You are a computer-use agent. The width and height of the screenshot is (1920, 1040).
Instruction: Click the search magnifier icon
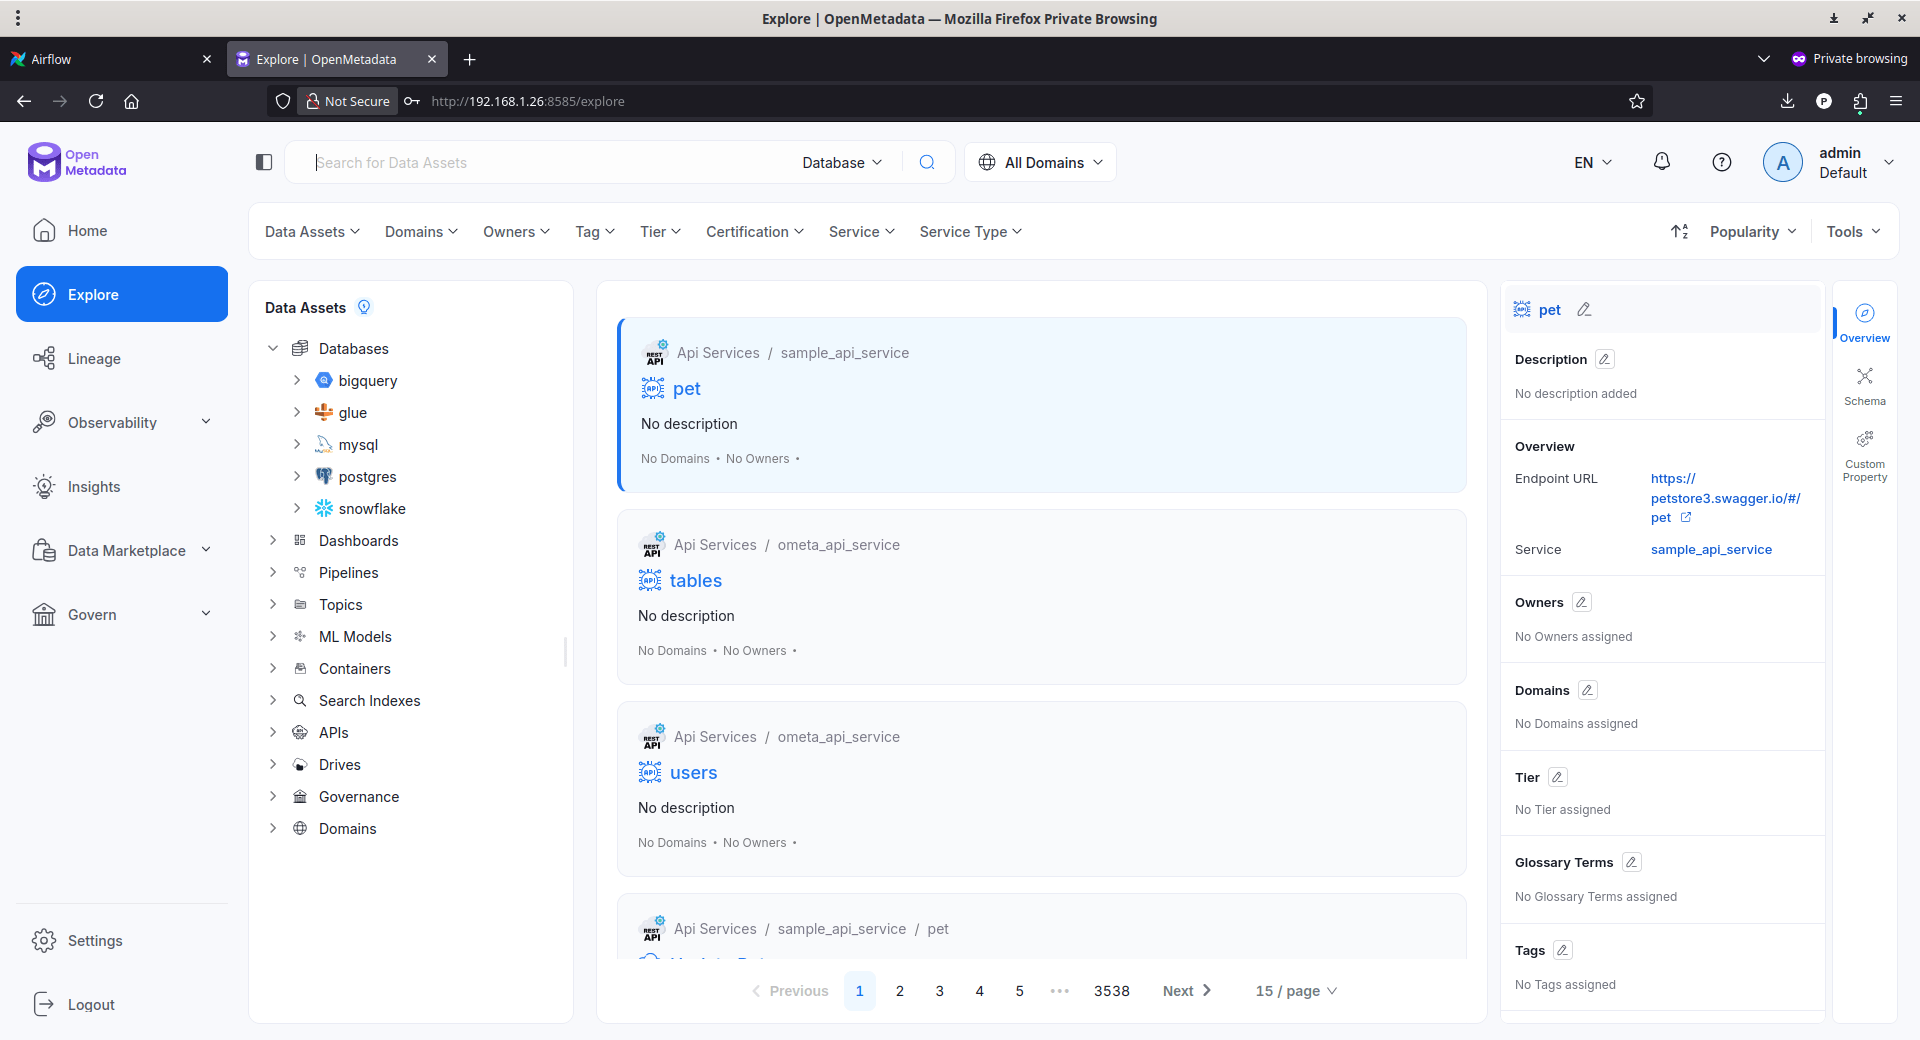pos(927,162)
